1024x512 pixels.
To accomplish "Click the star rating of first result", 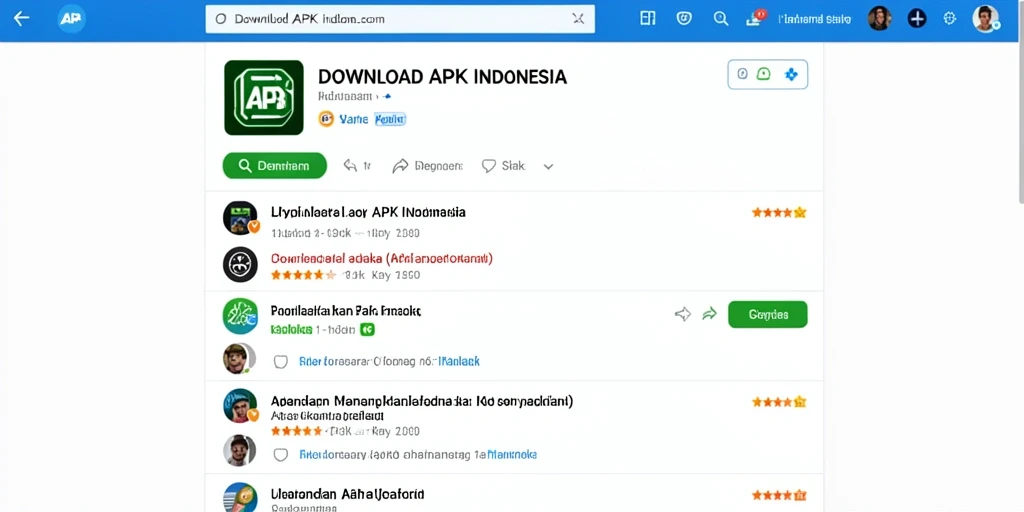I will (x=778, y=212).
